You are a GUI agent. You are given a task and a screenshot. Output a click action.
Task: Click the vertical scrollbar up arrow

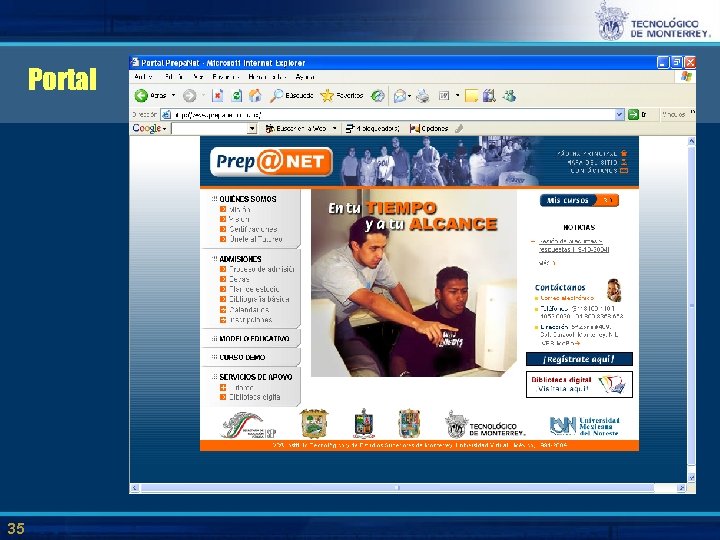point(691,141)
